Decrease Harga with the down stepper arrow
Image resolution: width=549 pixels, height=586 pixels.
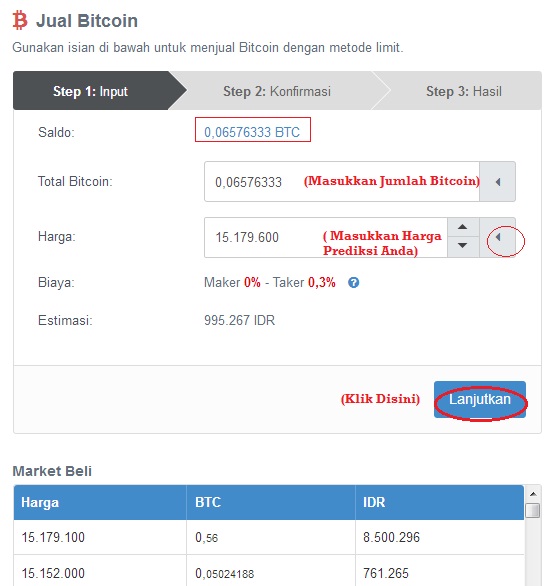(463, 247)
